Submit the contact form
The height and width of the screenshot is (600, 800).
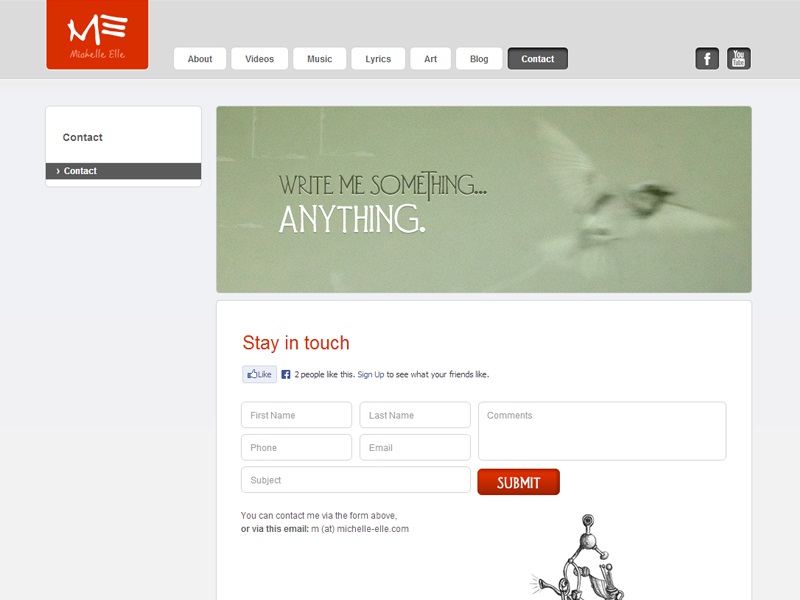[518, 482]
